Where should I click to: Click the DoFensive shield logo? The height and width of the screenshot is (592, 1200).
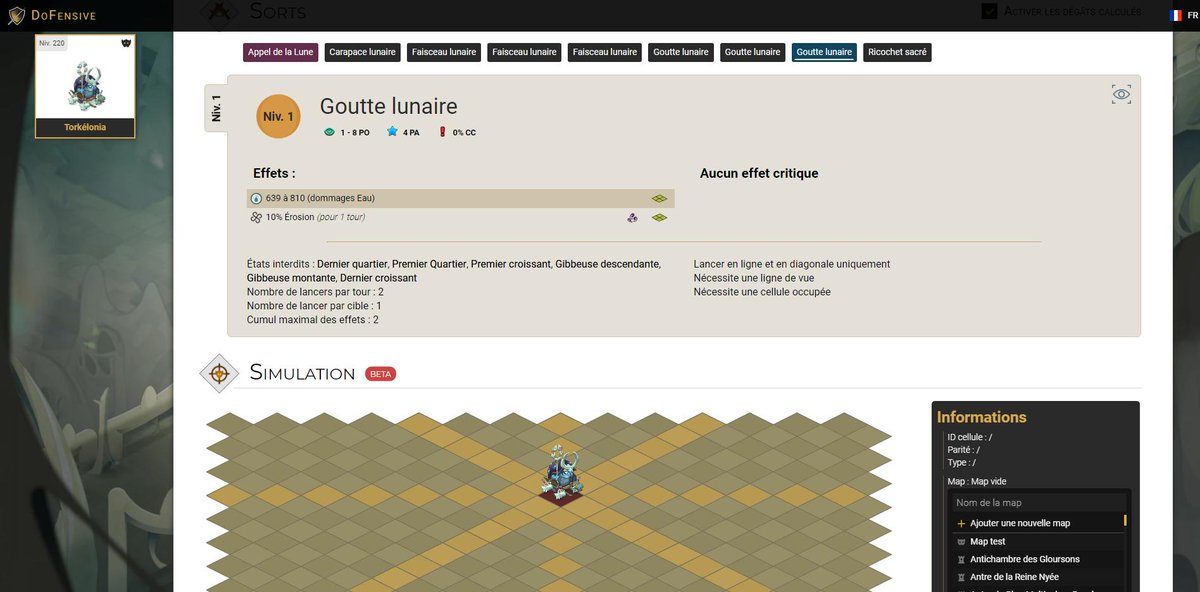pos(15,15)
